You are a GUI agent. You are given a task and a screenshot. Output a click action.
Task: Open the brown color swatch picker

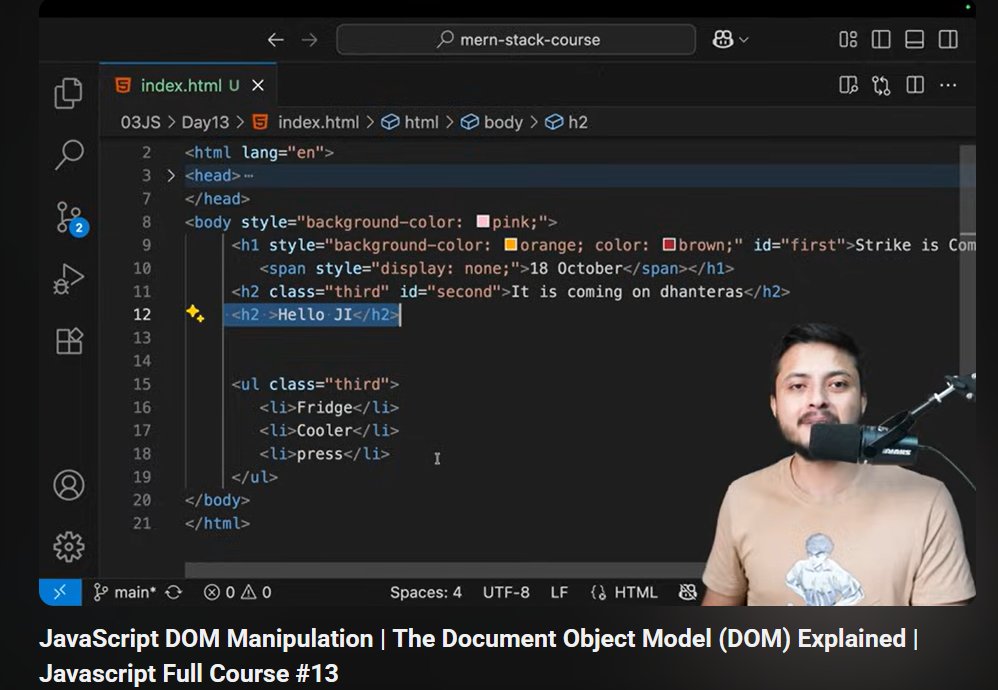669,244
